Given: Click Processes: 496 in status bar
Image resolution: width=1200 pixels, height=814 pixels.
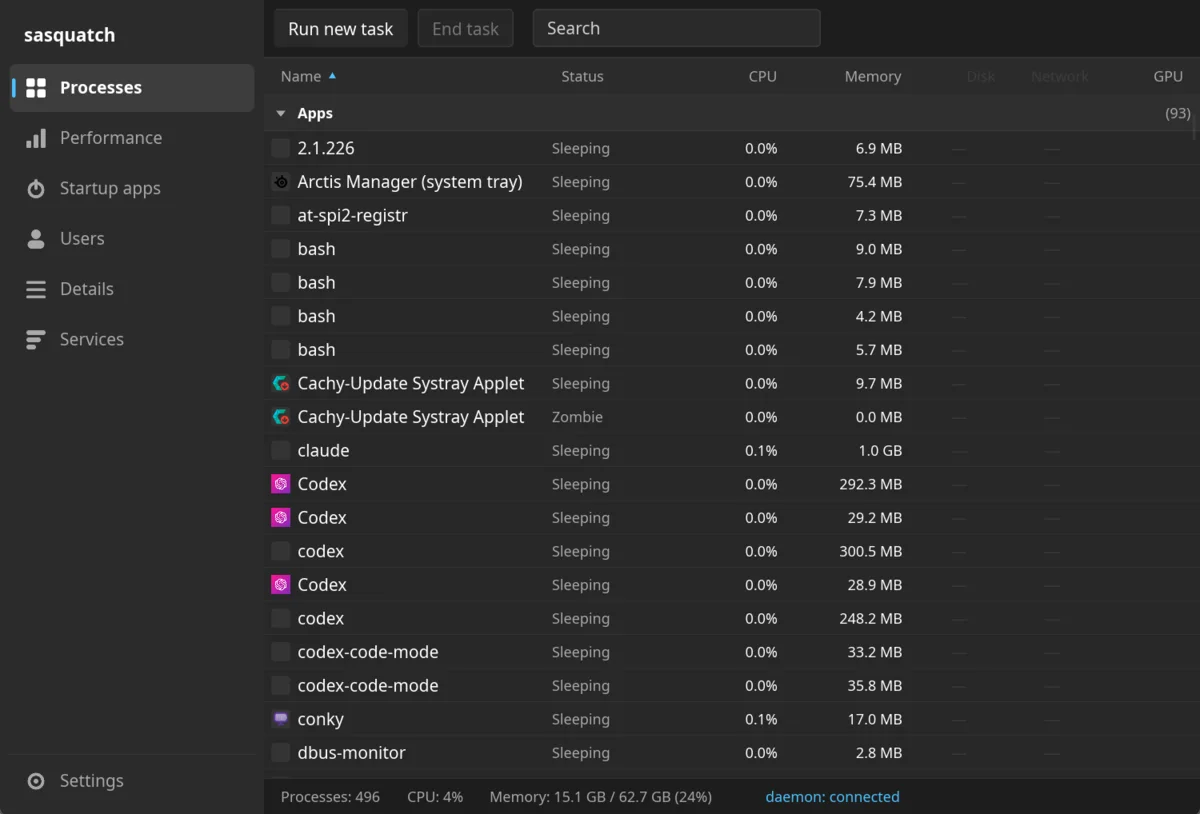Looking at the screenshot, I should pos(330,797).
